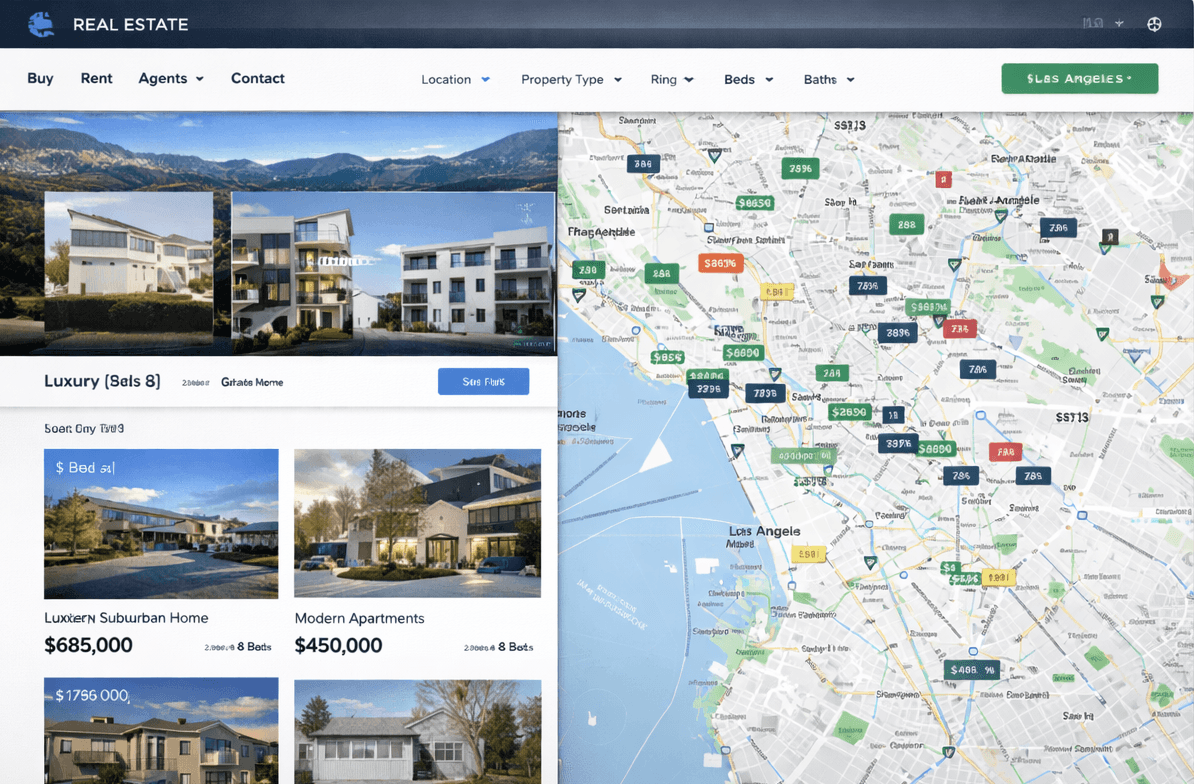Open the globe icon in the top bar
This screenshot has width=1194, height=784.
pyautogui.click(x=1154, y=24)
